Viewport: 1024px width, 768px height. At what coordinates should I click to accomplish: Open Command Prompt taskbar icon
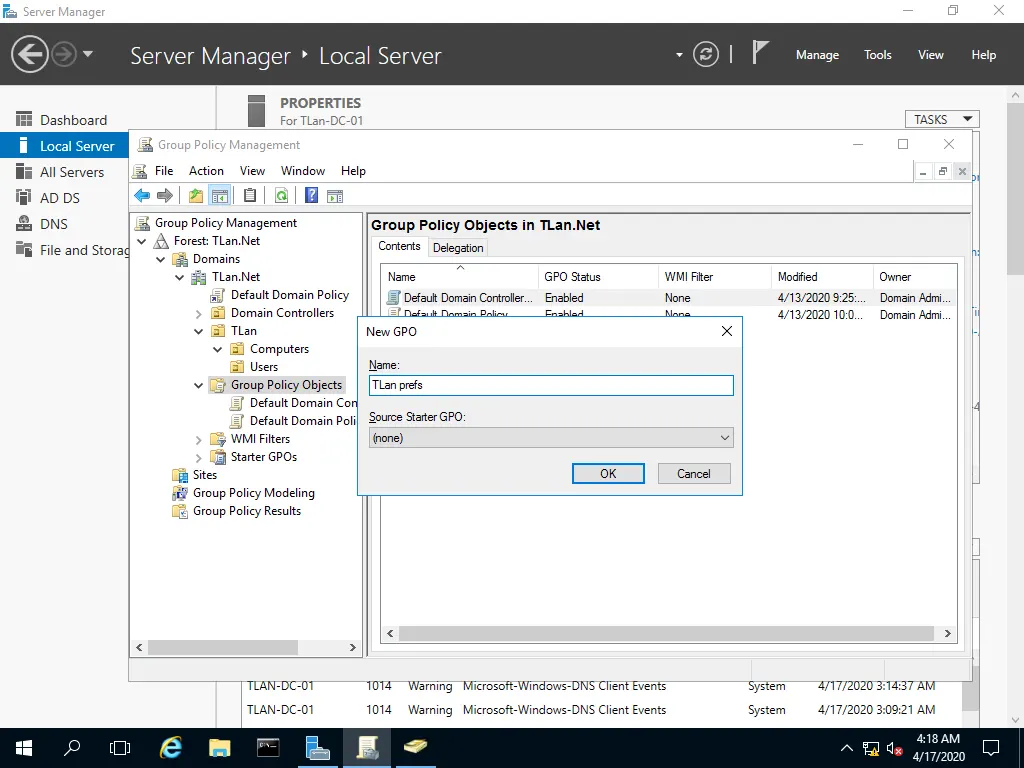[x=268, y=748]
